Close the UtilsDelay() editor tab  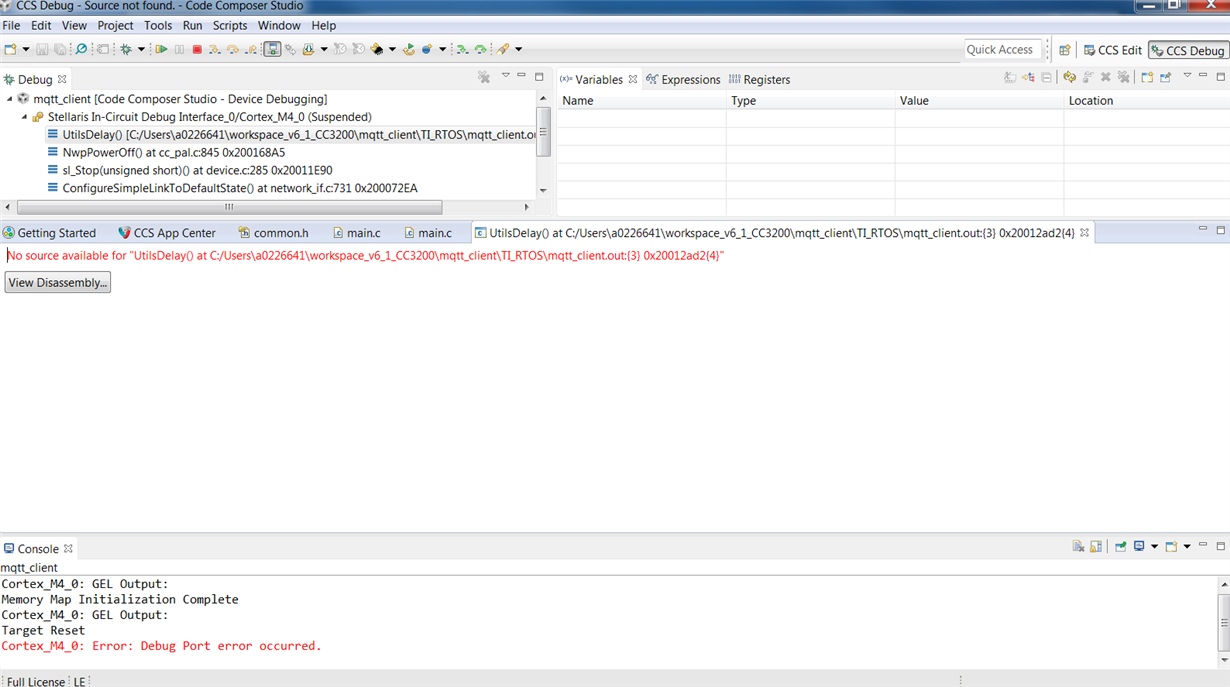(x=1084, y=233)
